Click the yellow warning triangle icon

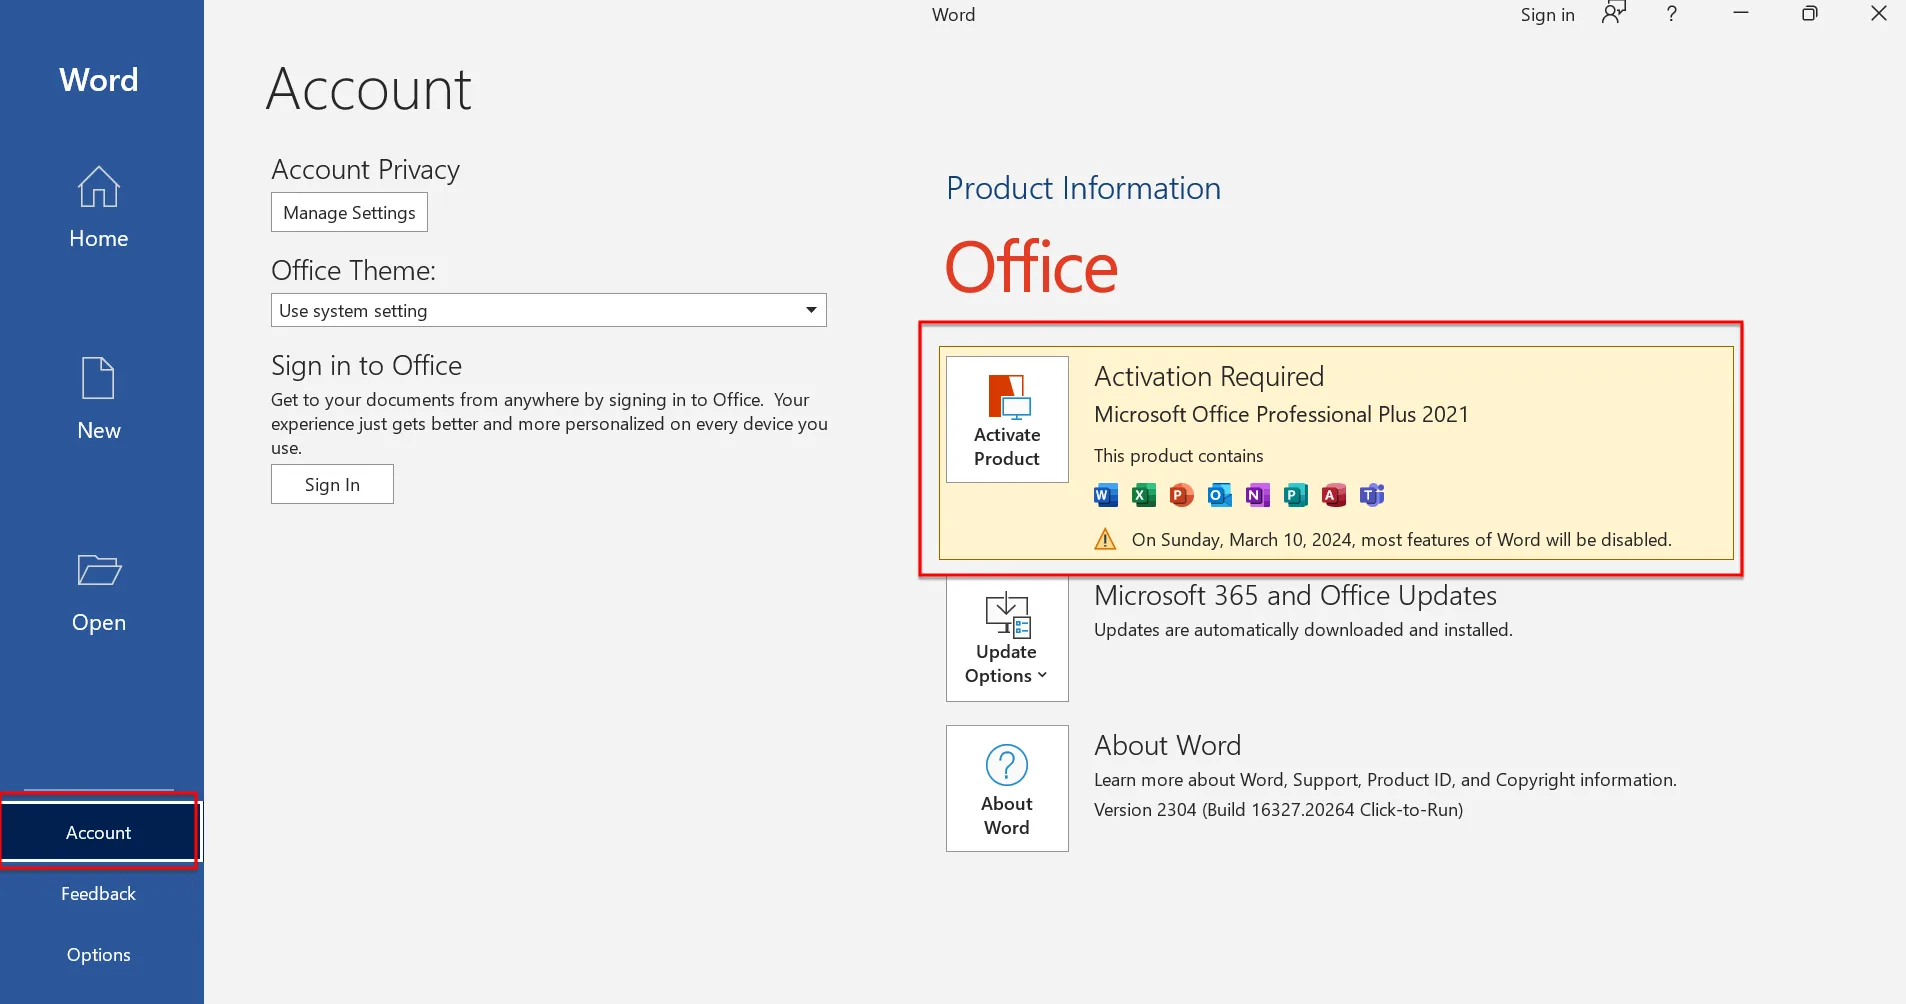tap(1105, 540)
